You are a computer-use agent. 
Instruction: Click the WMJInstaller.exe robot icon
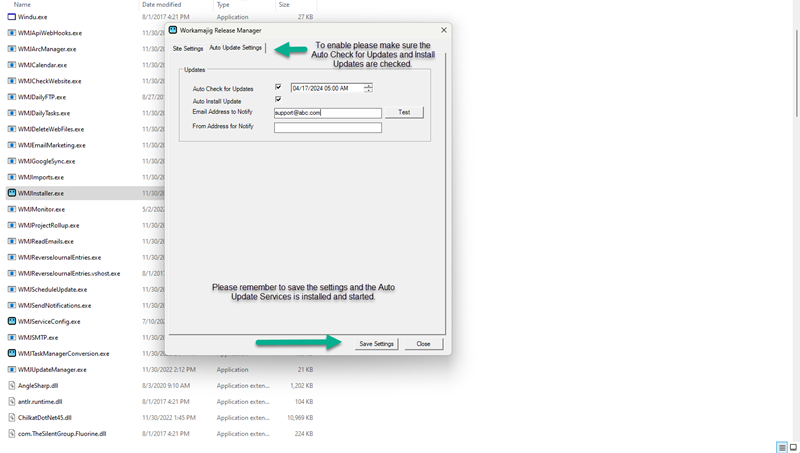tap(12, 193)
